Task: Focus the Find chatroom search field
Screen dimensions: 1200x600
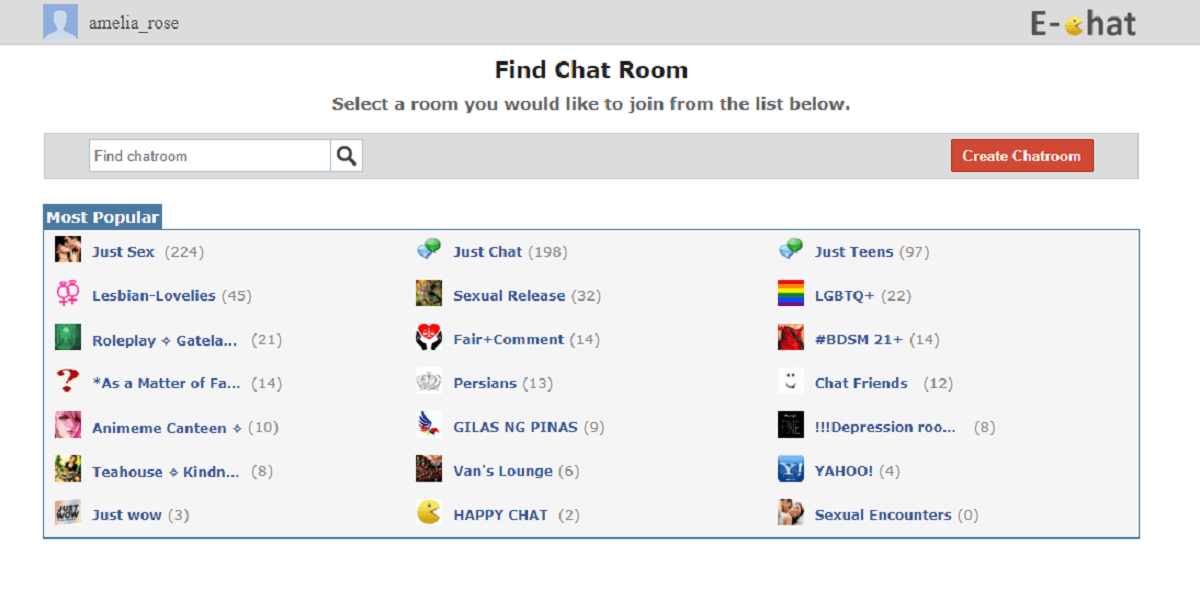Action: click(210, 156)
